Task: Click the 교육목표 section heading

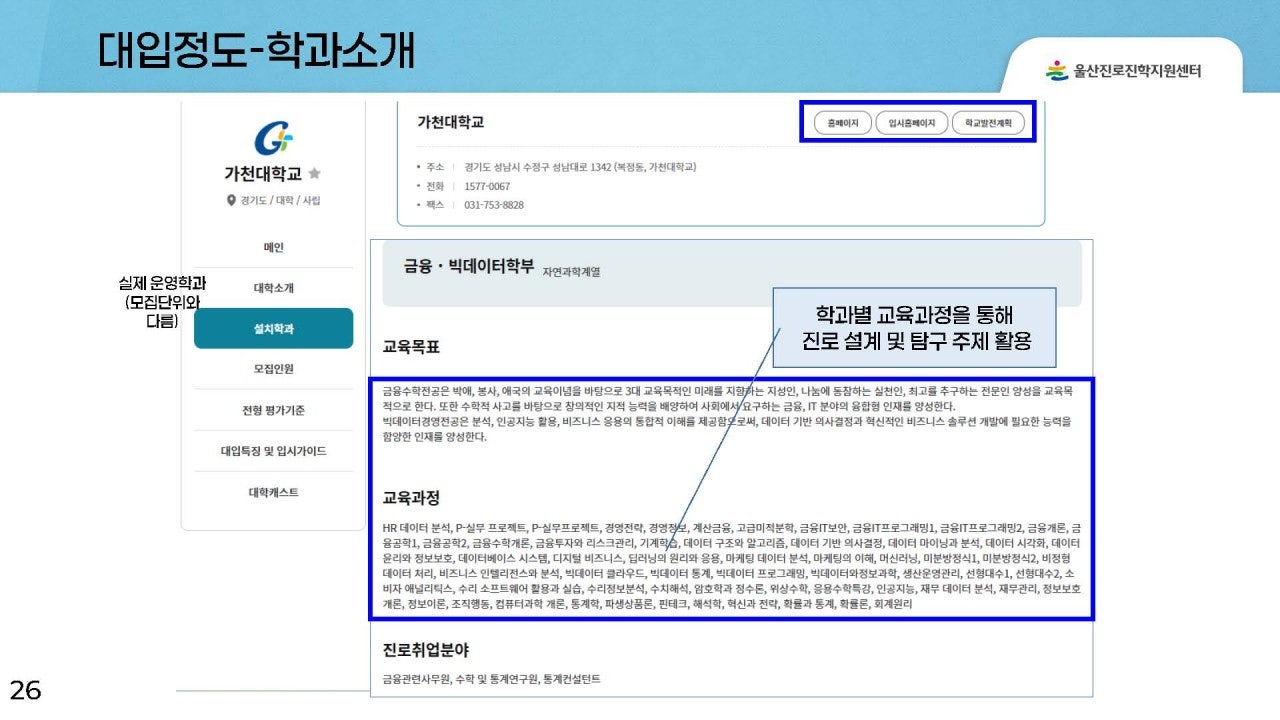Action: click(411, 347)
